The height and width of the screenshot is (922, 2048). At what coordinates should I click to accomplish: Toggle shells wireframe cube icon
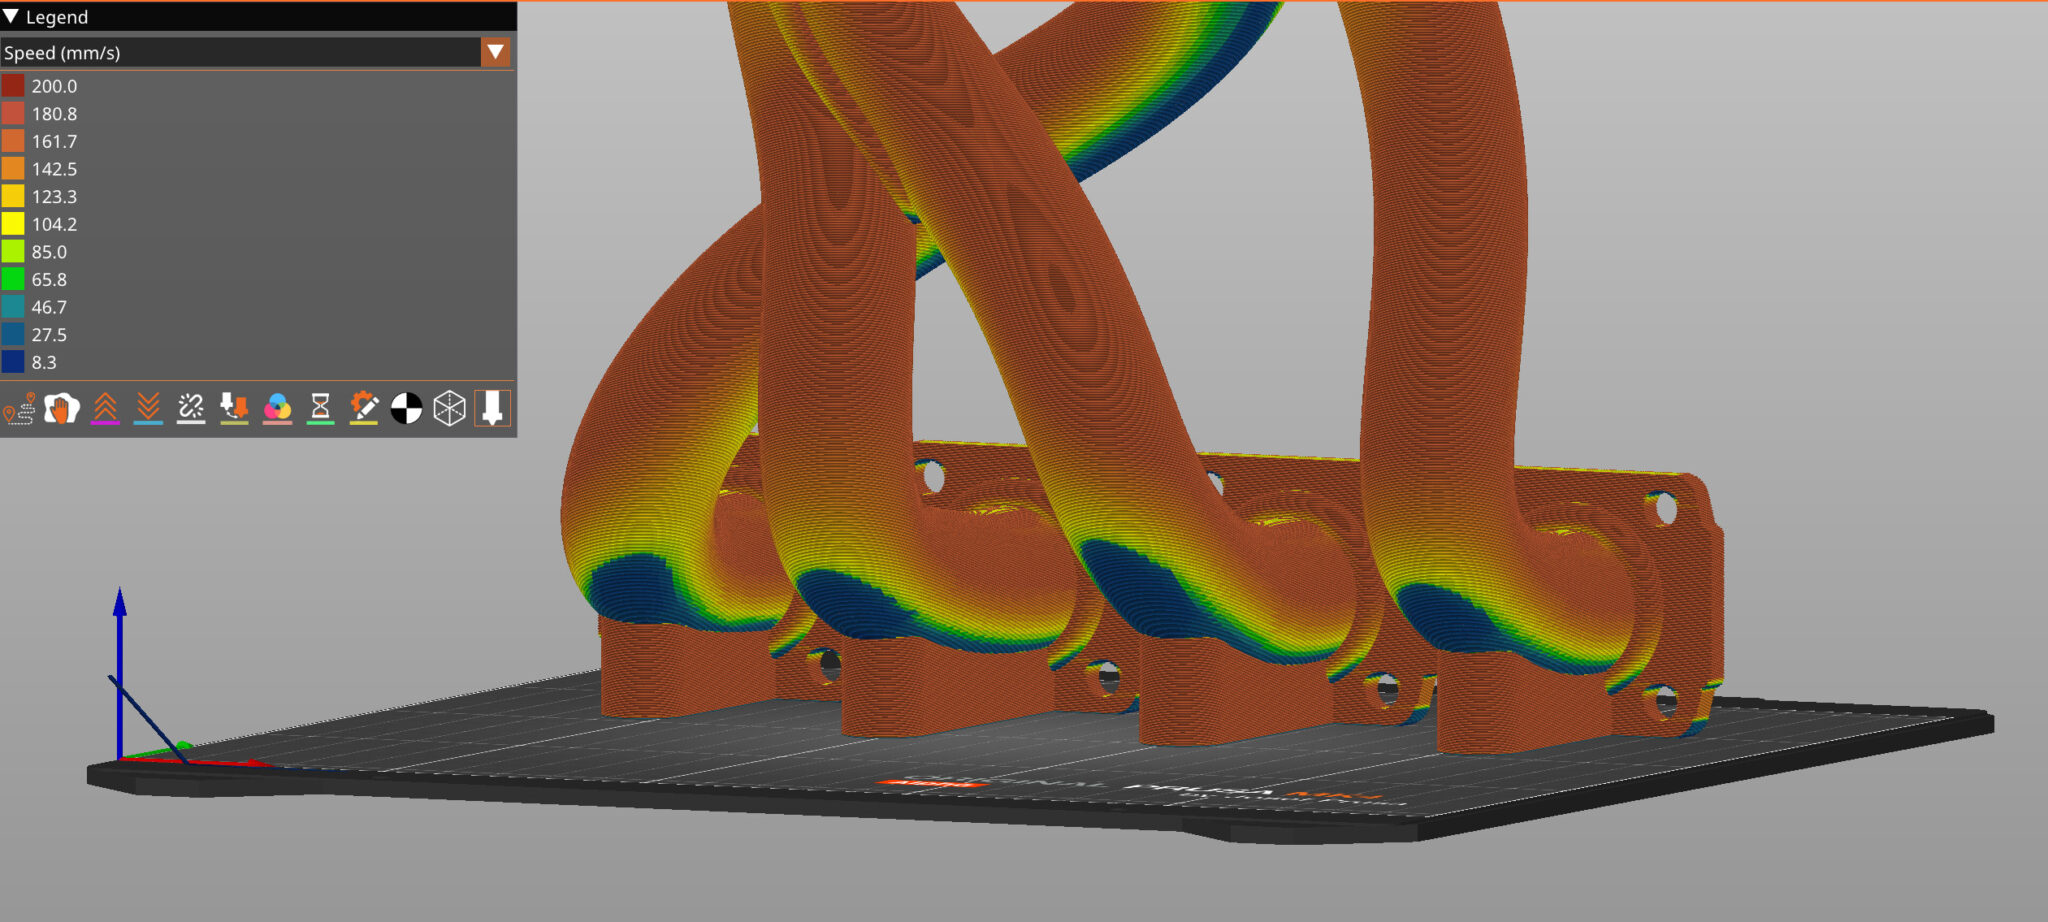449,408
